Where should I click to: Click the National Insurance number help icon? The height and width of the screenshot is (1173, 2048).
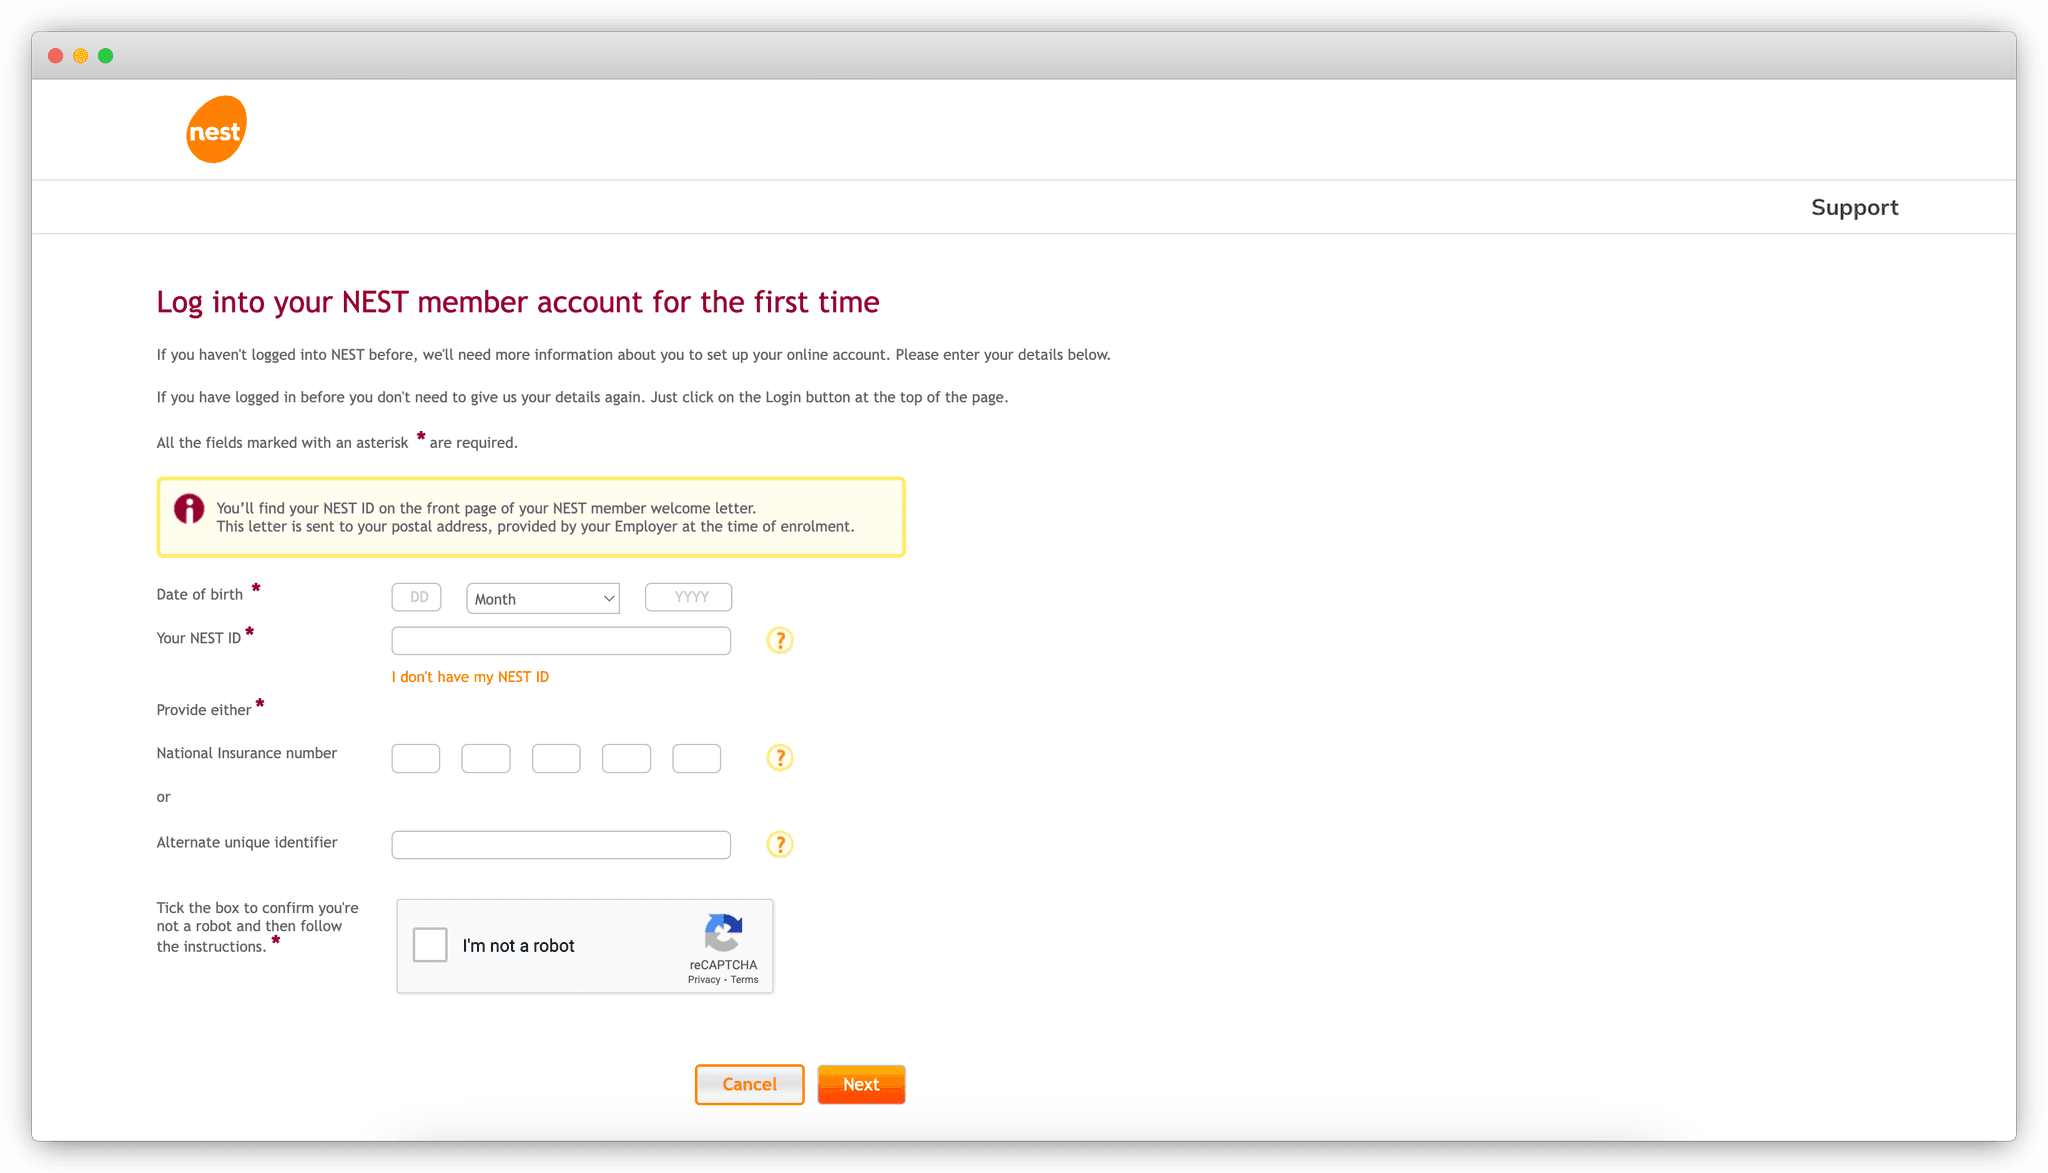pyautogui.click(x=779, y=758)
